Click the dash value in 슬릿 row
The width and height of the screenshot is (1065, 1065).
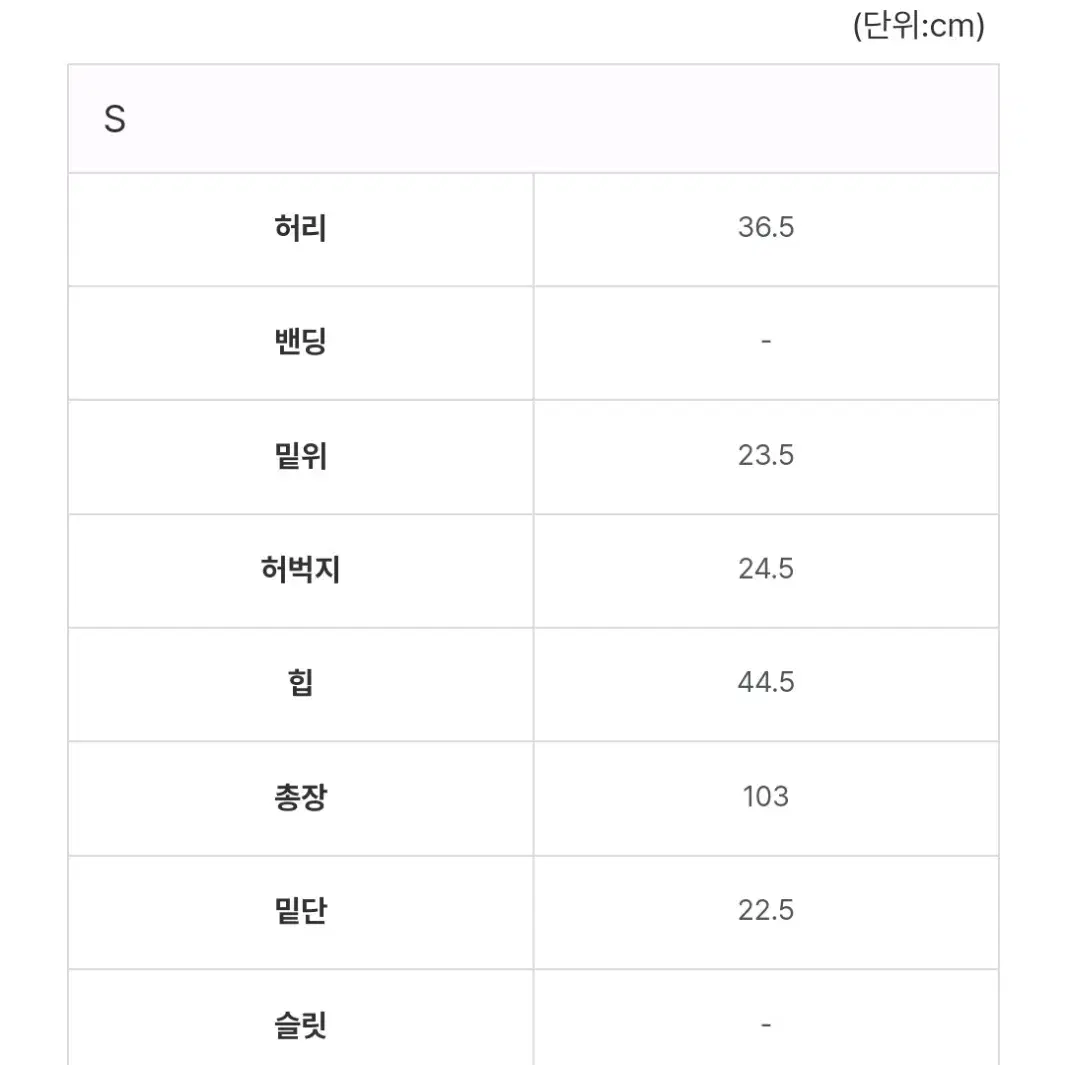point(765,1024)
